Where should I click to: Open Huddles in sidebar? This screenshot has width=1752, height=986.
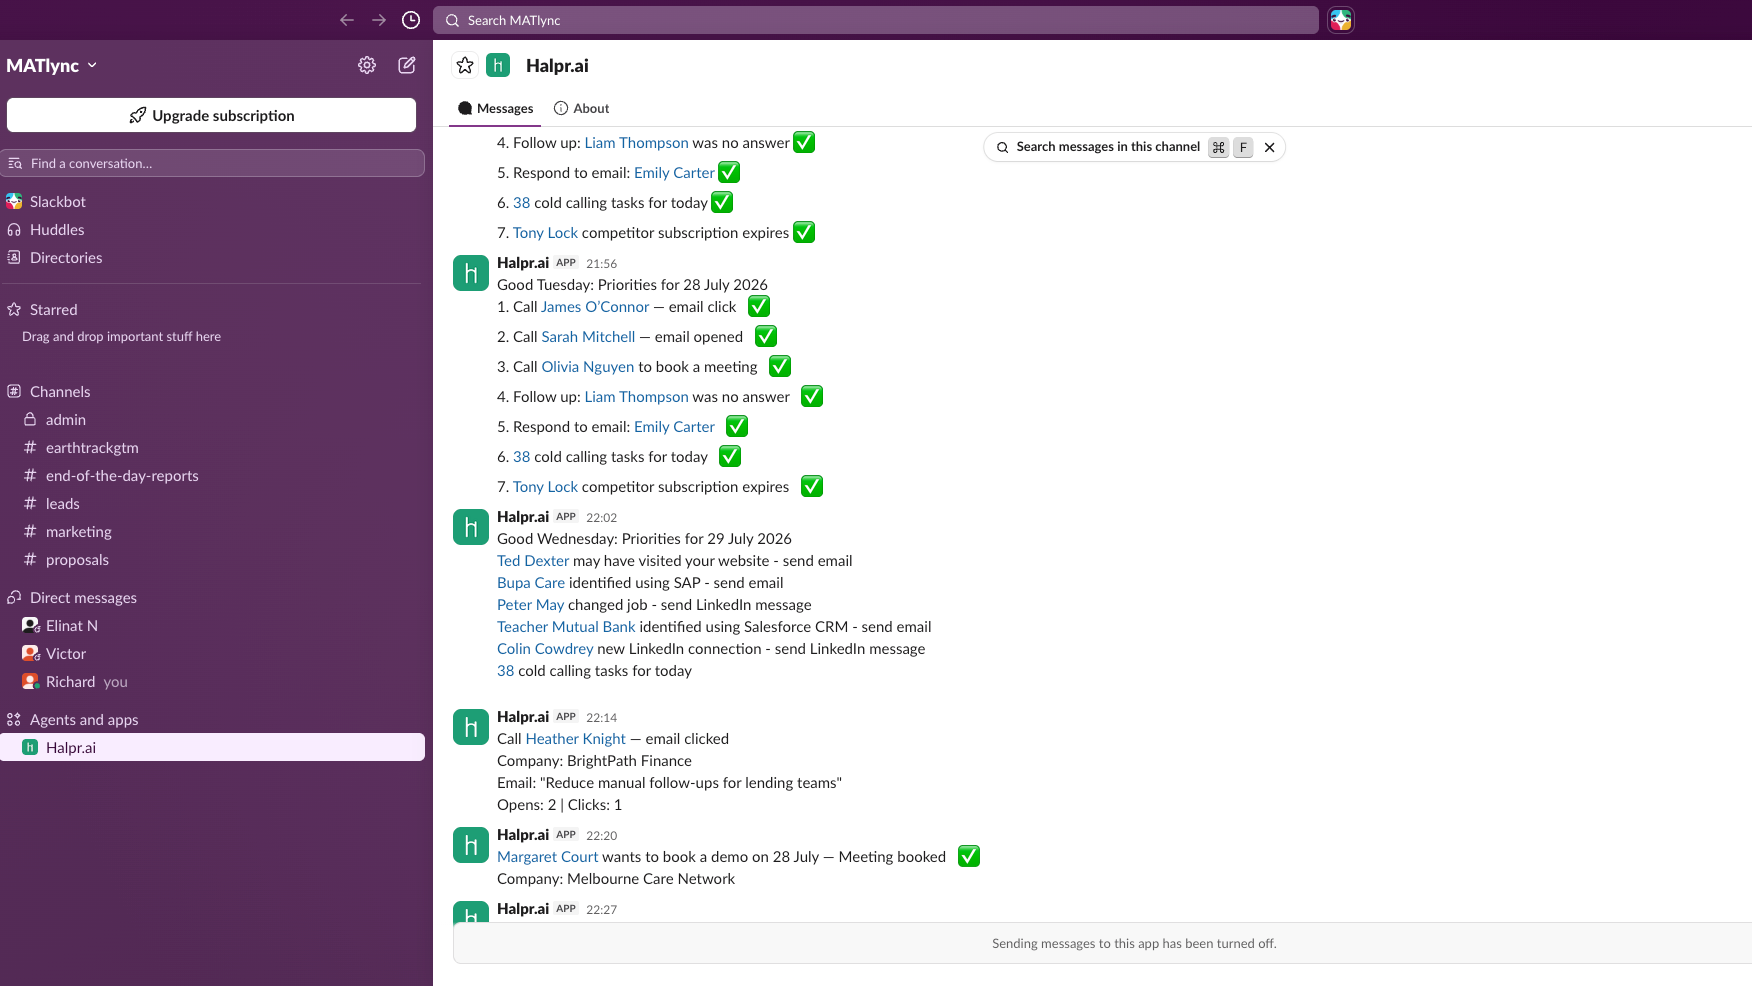(x=57, y=230)
